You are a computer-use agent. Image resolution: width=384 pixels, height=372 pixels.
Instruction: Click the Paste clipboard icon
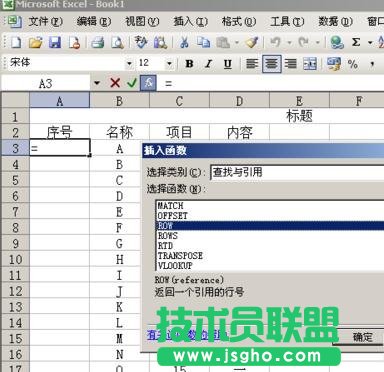[223, 42]
